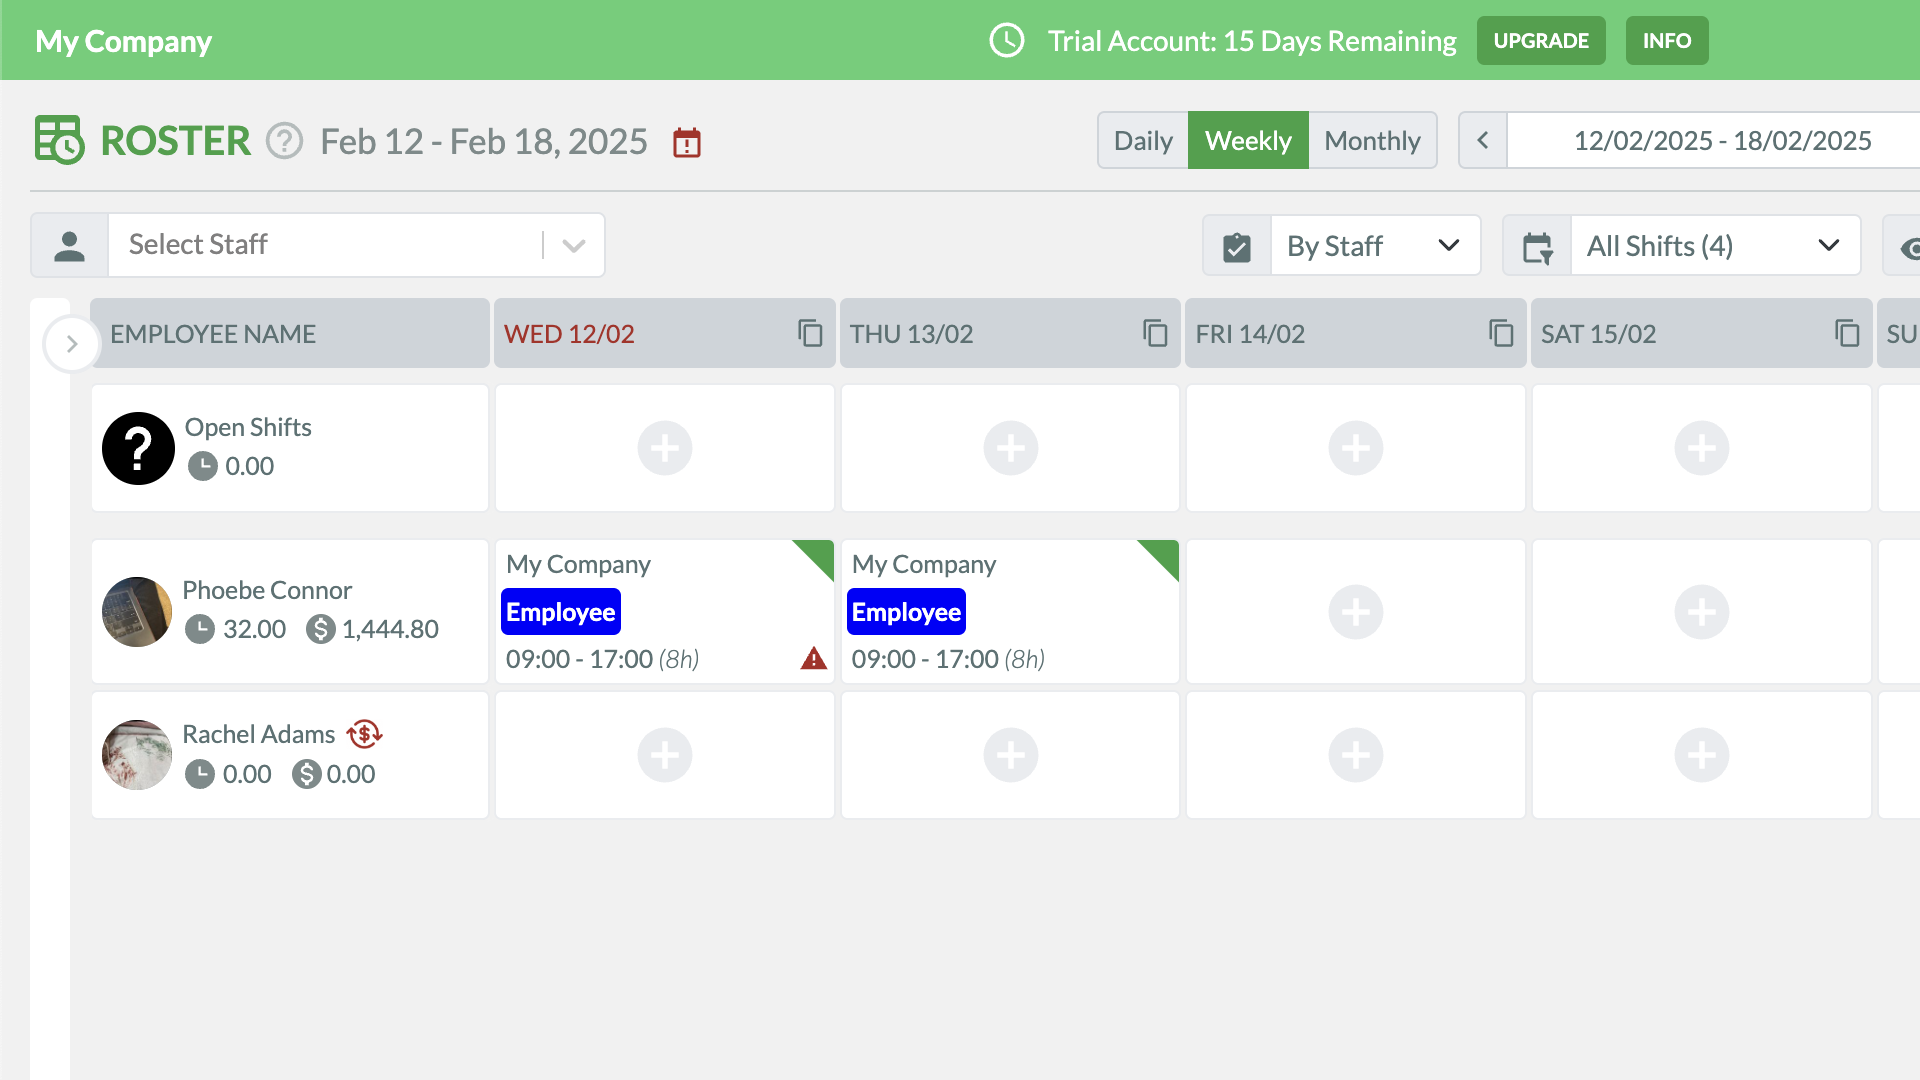This screenshot has height=1080, width=1920.
Task: Switch to the Daily view tab
Action: (x=1142, y=141)
